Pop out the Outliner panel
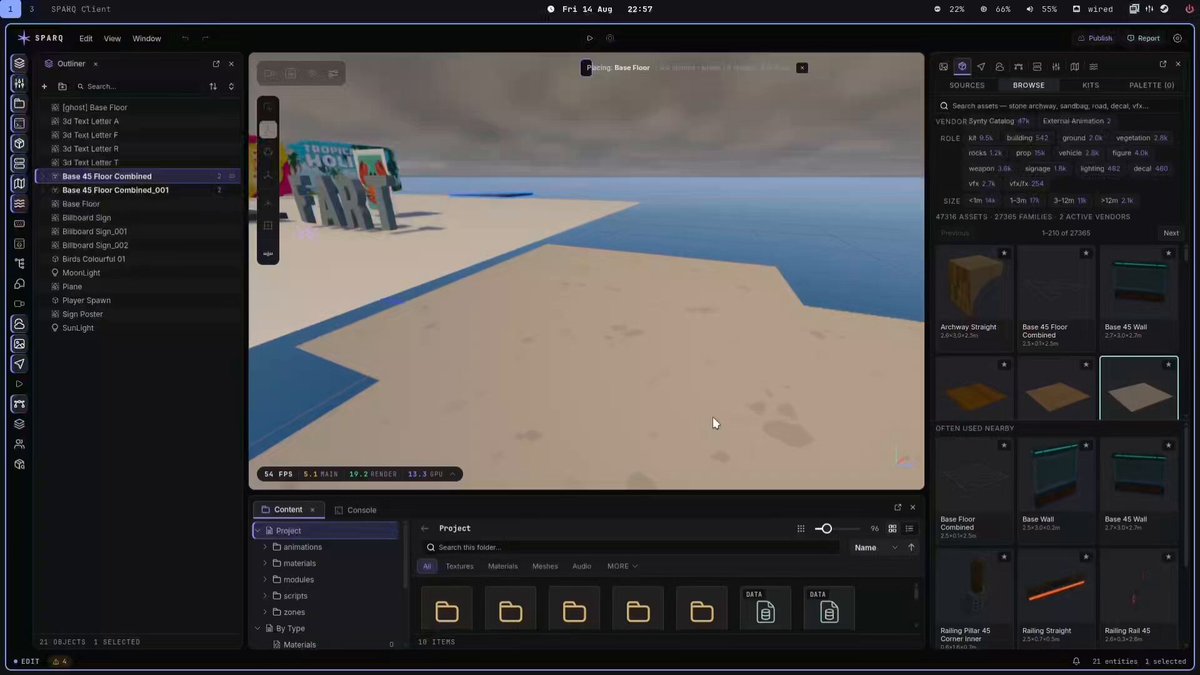The height and width of the screenshot is (675, 1200). 216,64
